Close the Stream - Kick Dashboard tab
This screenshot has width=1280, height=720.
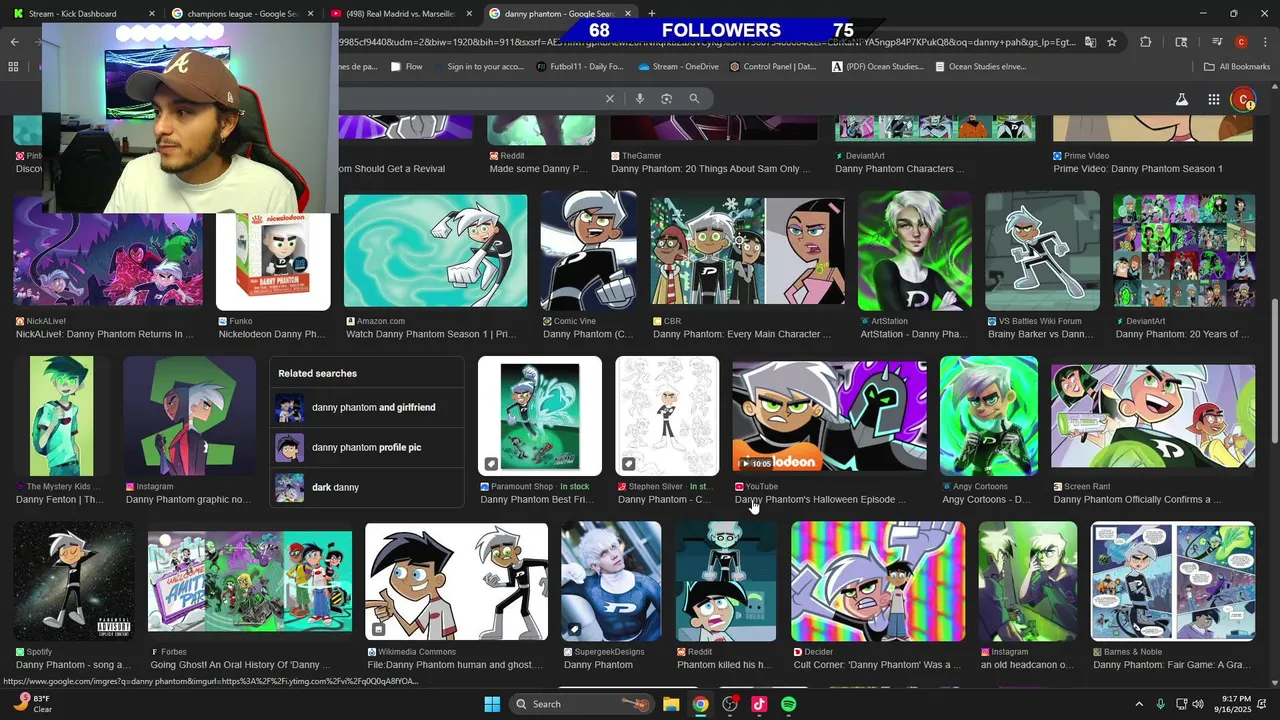pos(152,14)
